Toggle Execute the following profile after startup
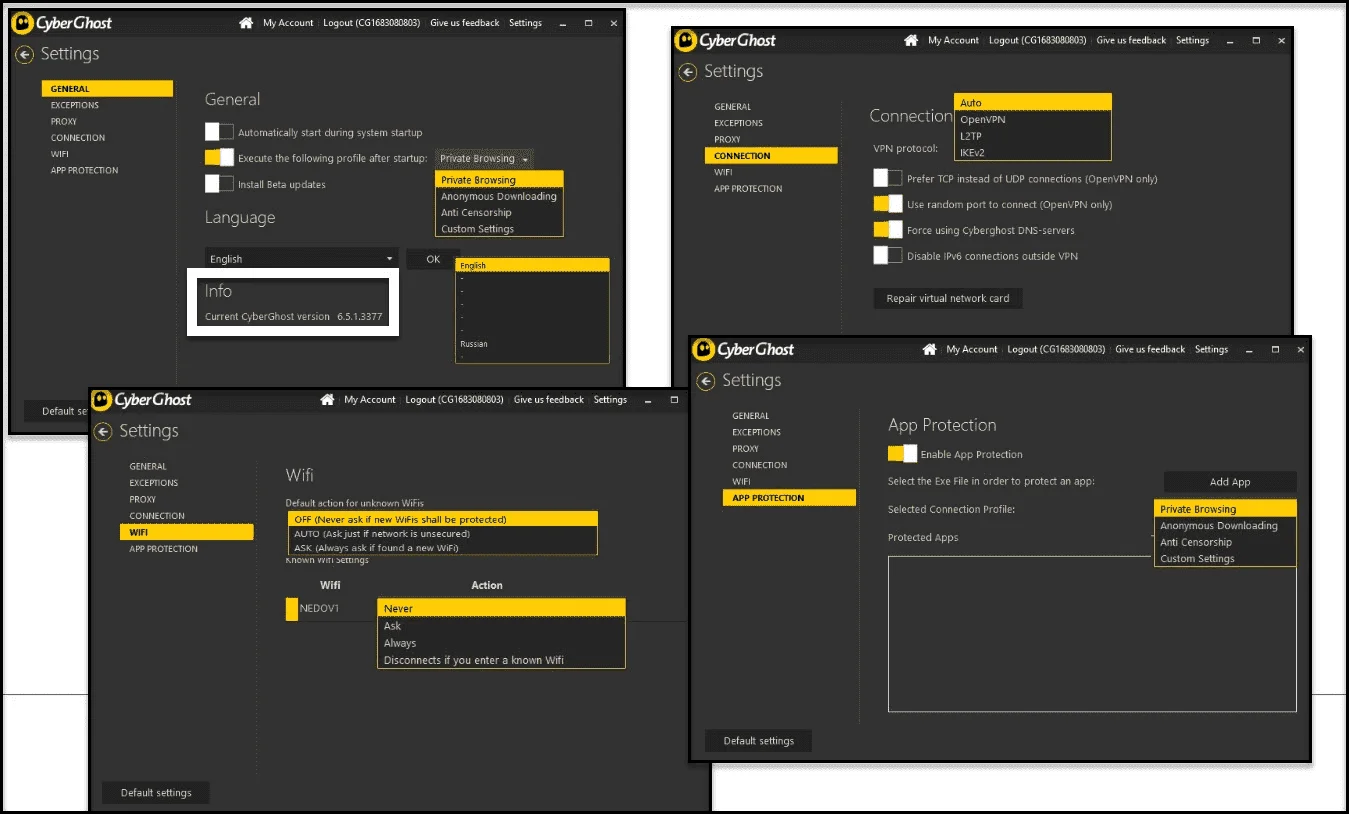Image resolution: width=1349 pixels, height=814 pixels. click(219, 158)
